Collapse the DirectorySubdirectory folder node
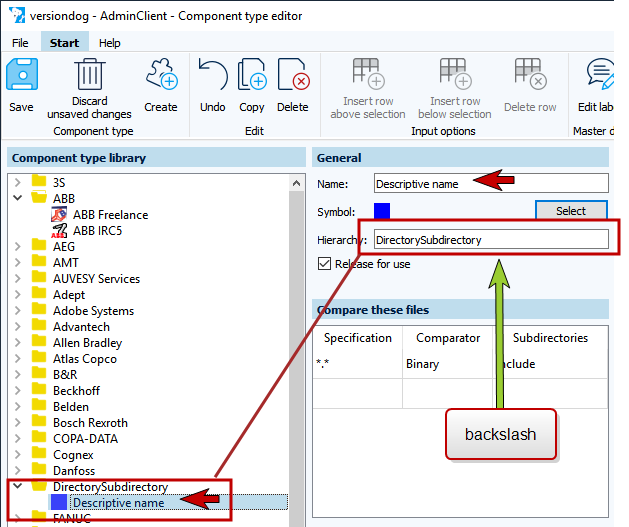The image size is (629, 527). (18, 487)
